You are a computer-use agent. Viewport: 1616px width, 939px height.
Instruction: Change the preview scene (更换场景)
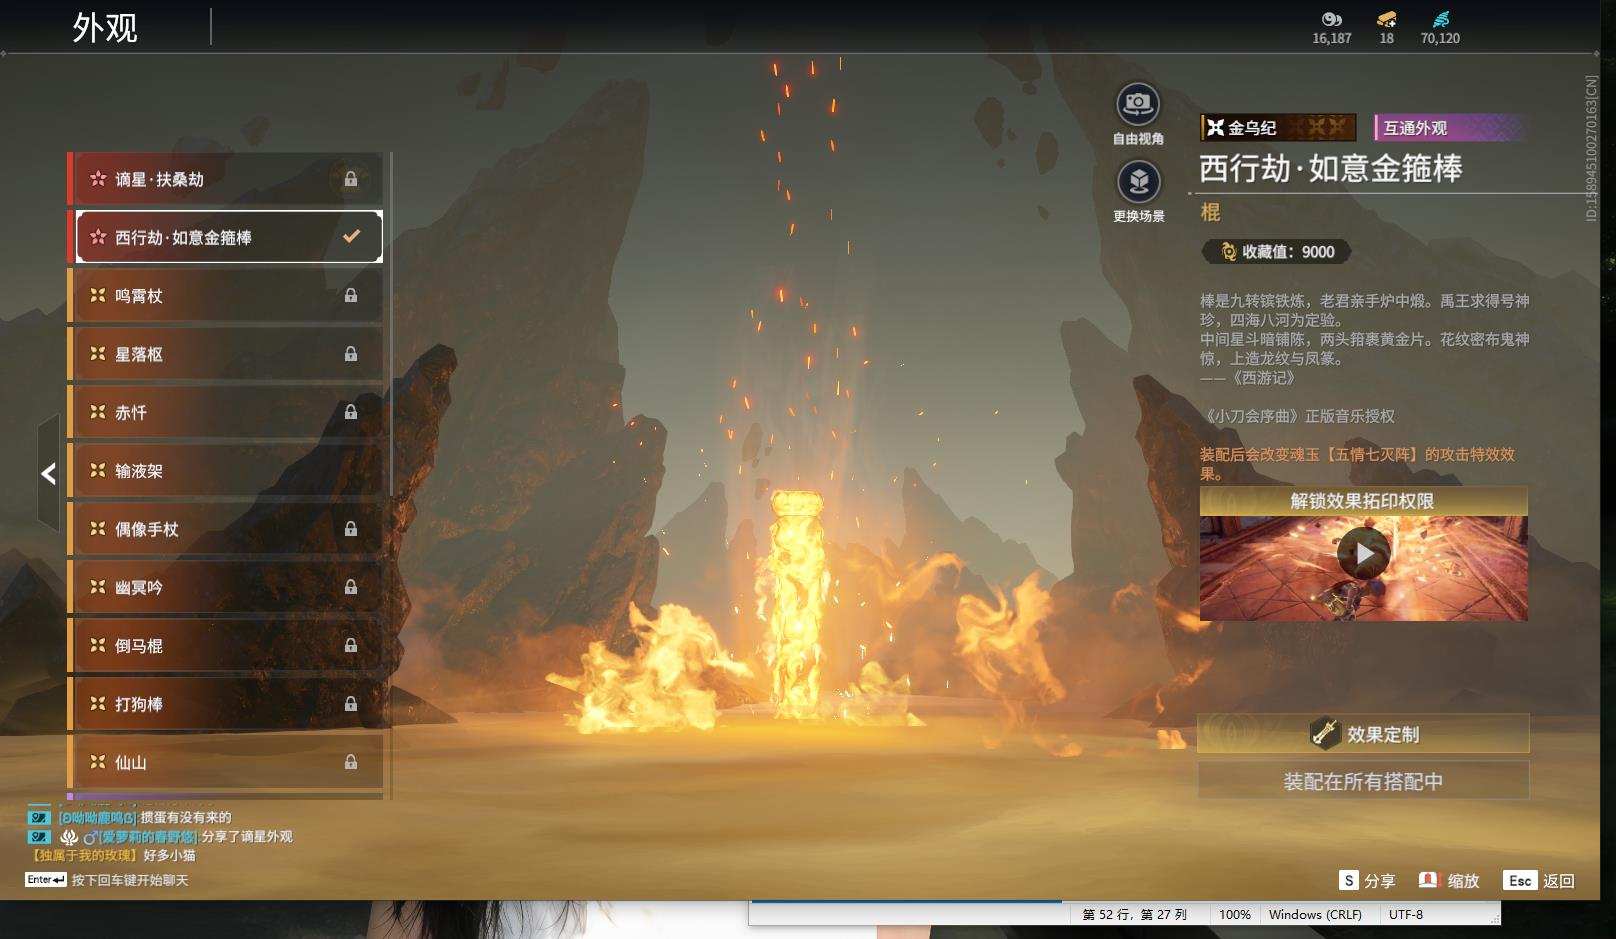click(x=1138, y=182)
